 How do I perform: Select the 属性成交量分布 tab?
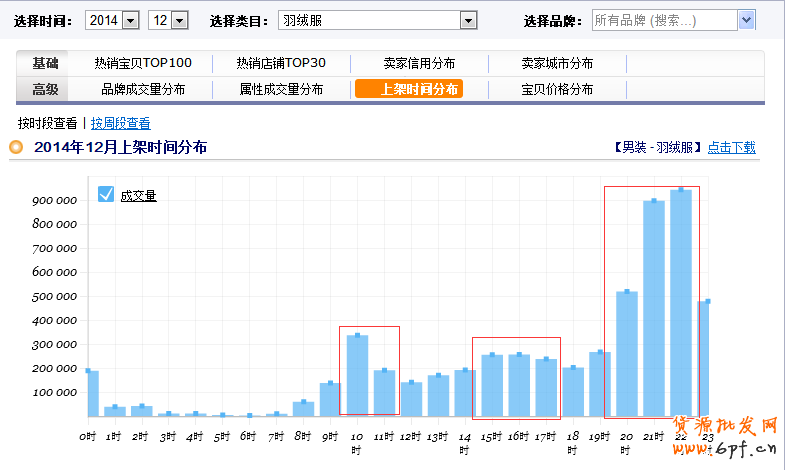(281, 89)
